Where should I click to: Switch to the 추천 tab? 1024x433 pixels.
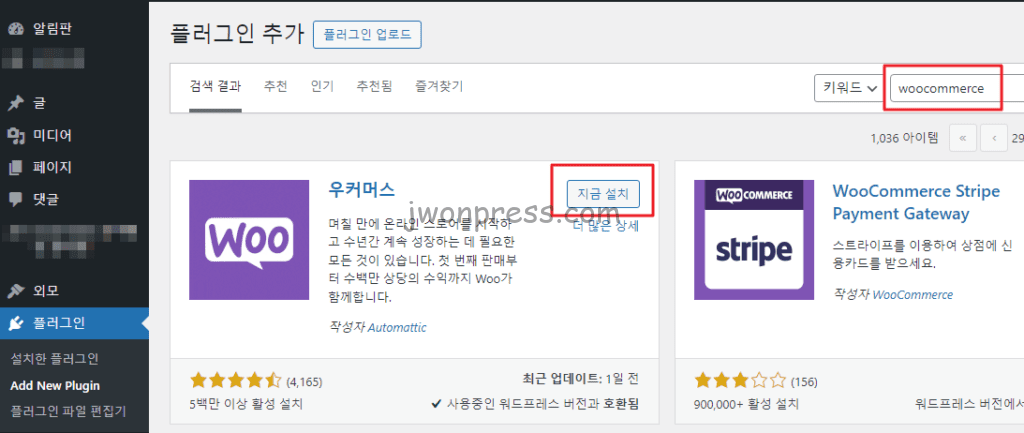[275, 87]
